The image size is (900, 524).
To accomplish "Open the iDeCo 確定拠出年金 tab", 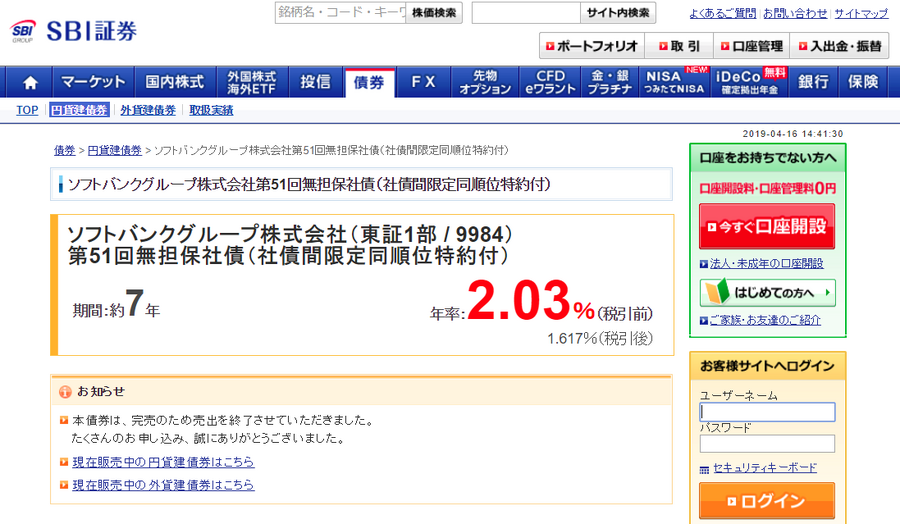I will point(751,82).
